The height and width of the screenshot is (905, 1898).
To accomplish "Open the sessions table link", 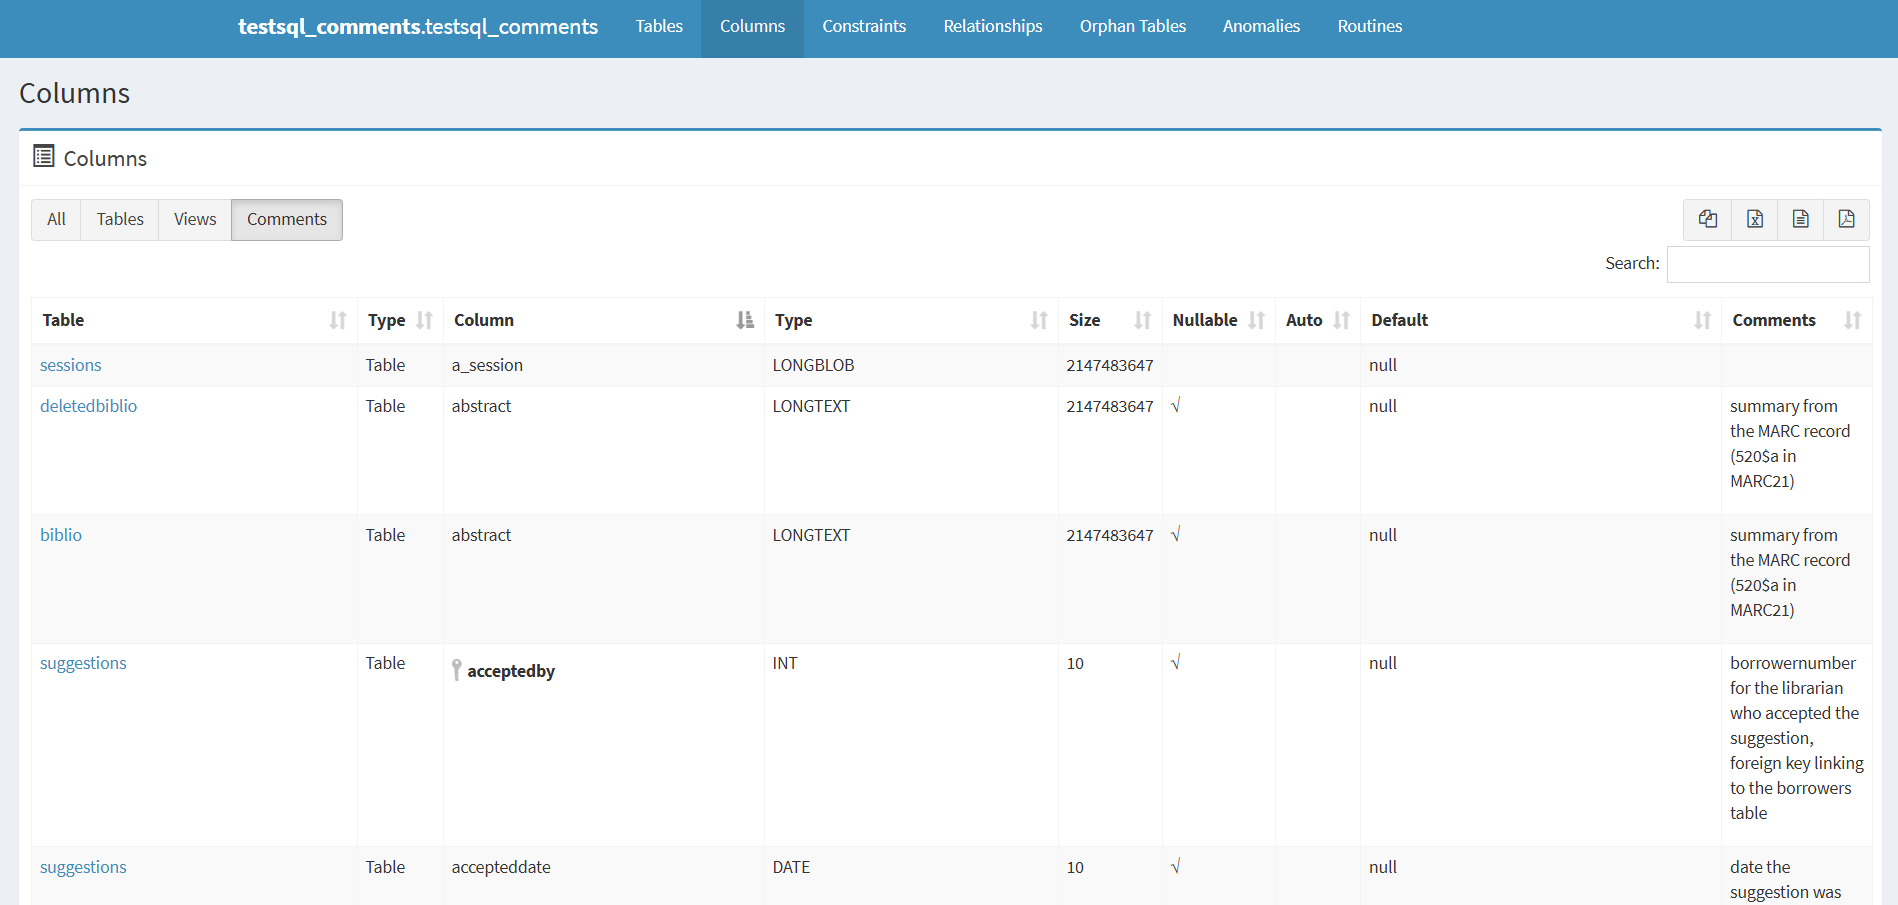I will pyautogui.click(x=70, y=365).
